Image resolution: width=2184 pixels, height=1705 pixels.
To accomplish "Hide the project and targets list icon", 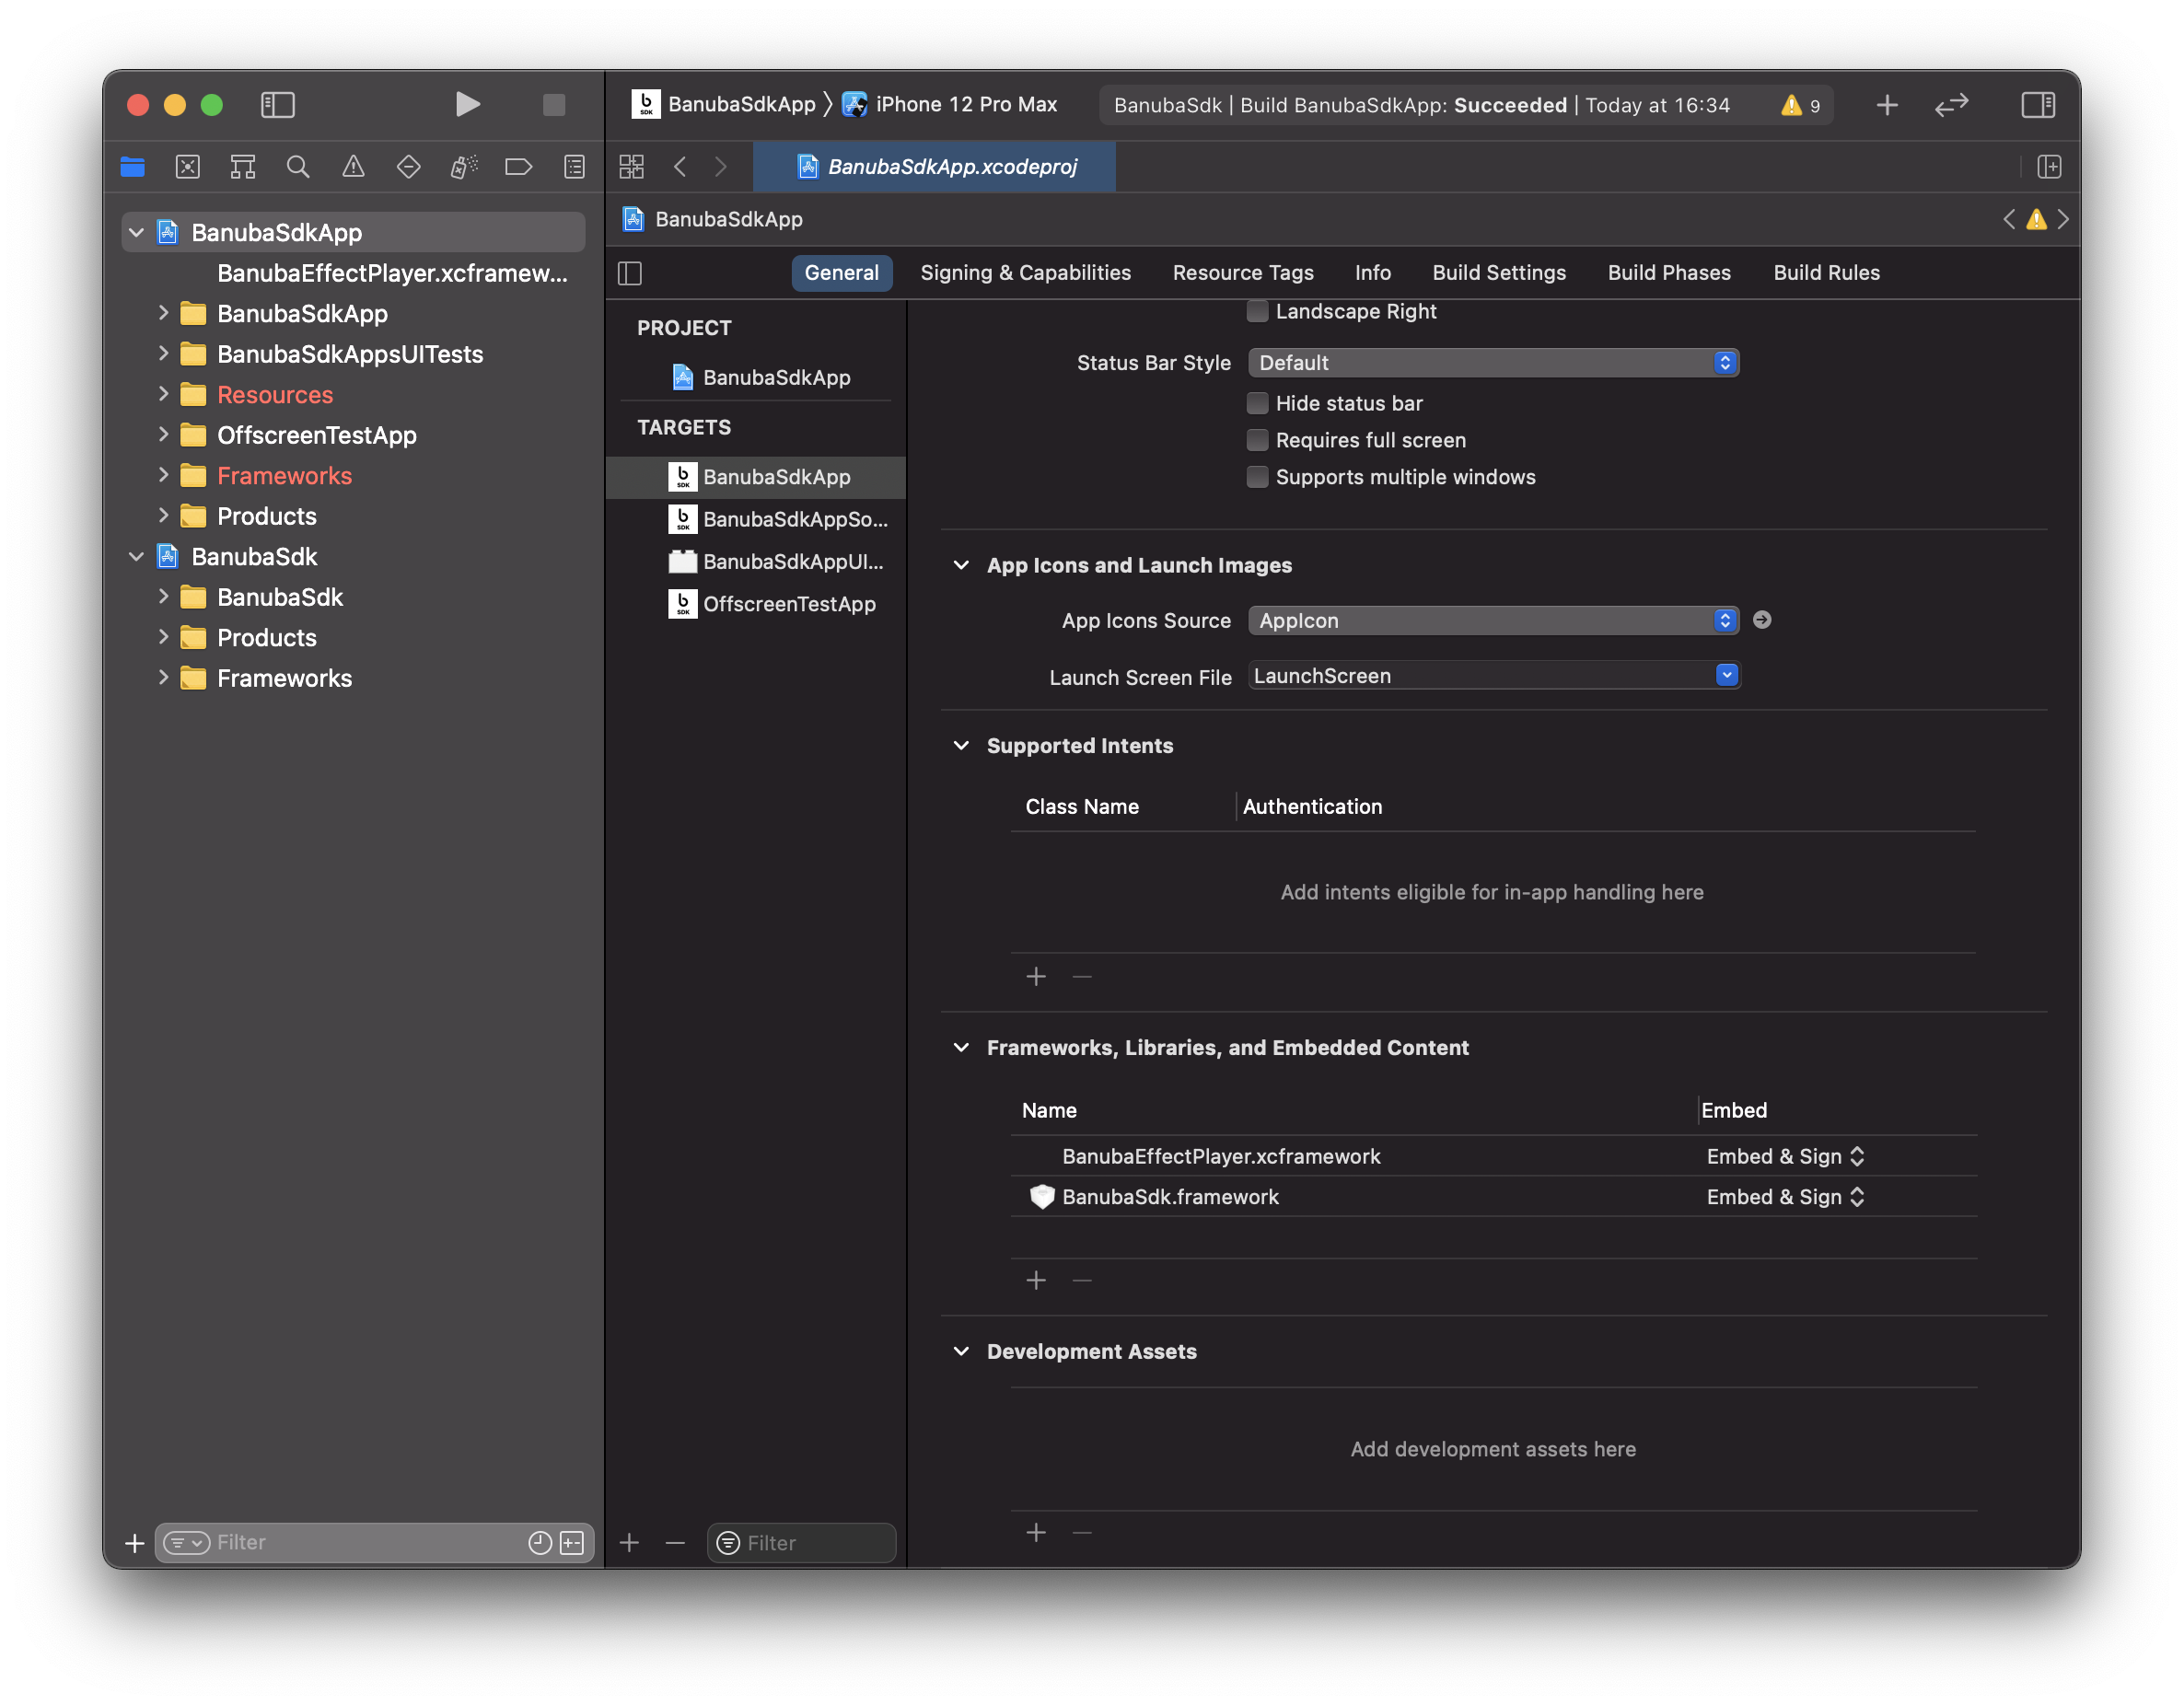I will click(x=630, y=273).
